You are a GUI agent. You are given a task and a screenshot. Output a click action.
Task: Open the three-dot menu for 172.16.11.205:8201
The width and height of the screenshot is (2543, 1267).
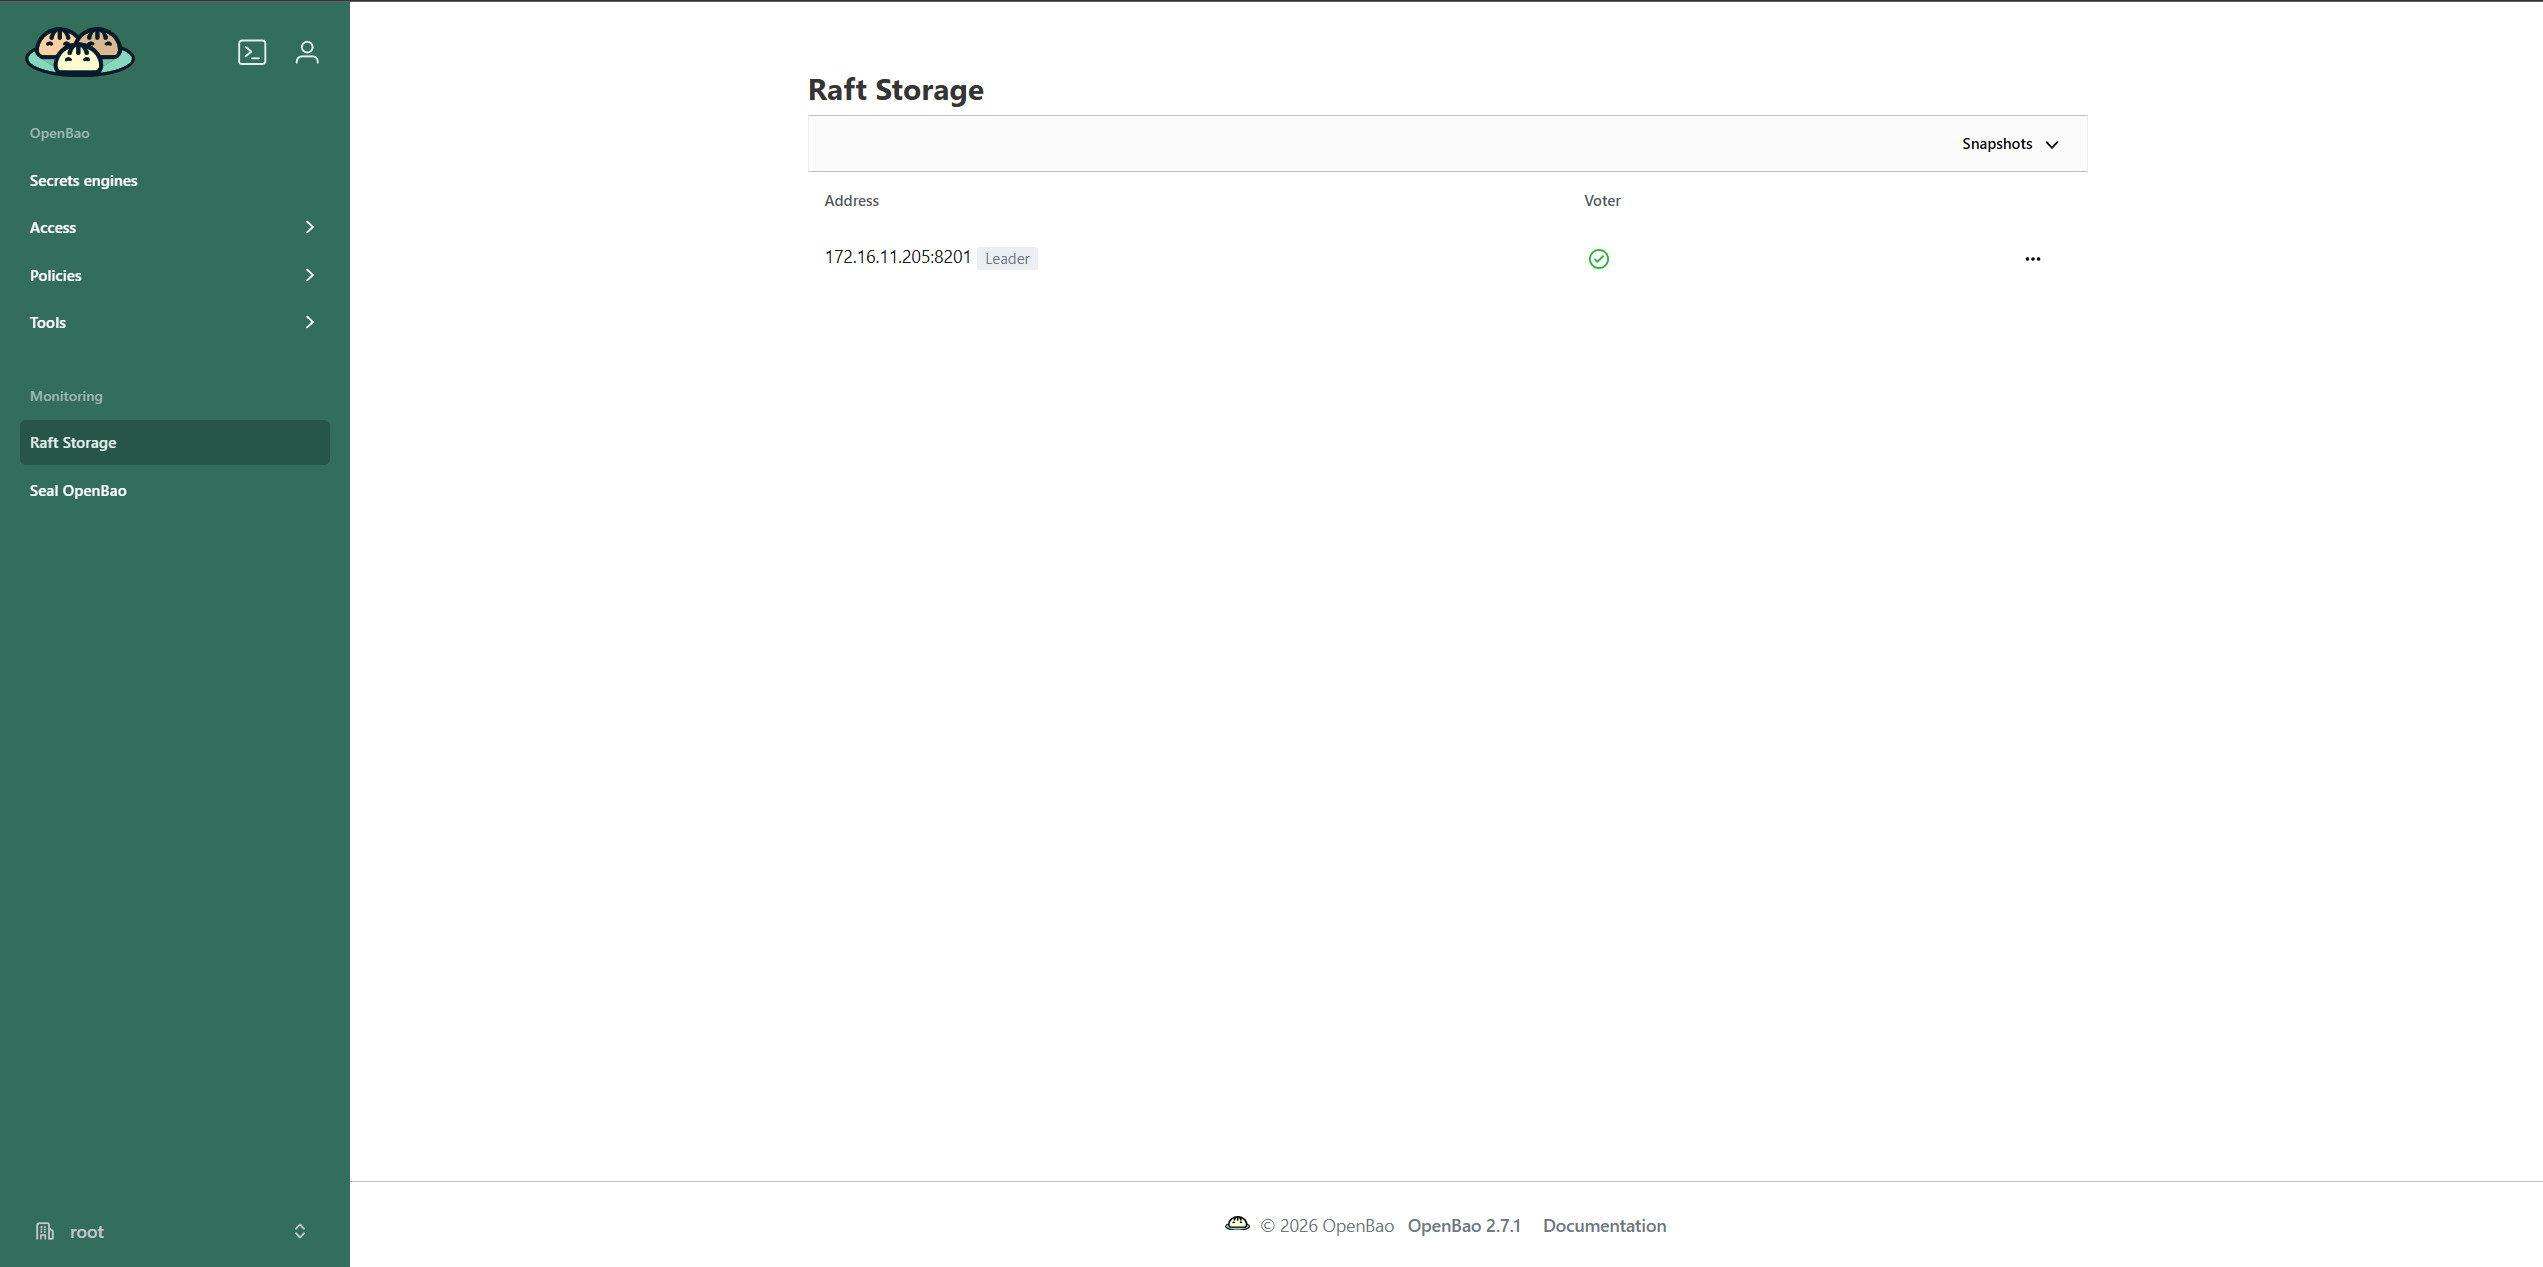pos(2032,259)
